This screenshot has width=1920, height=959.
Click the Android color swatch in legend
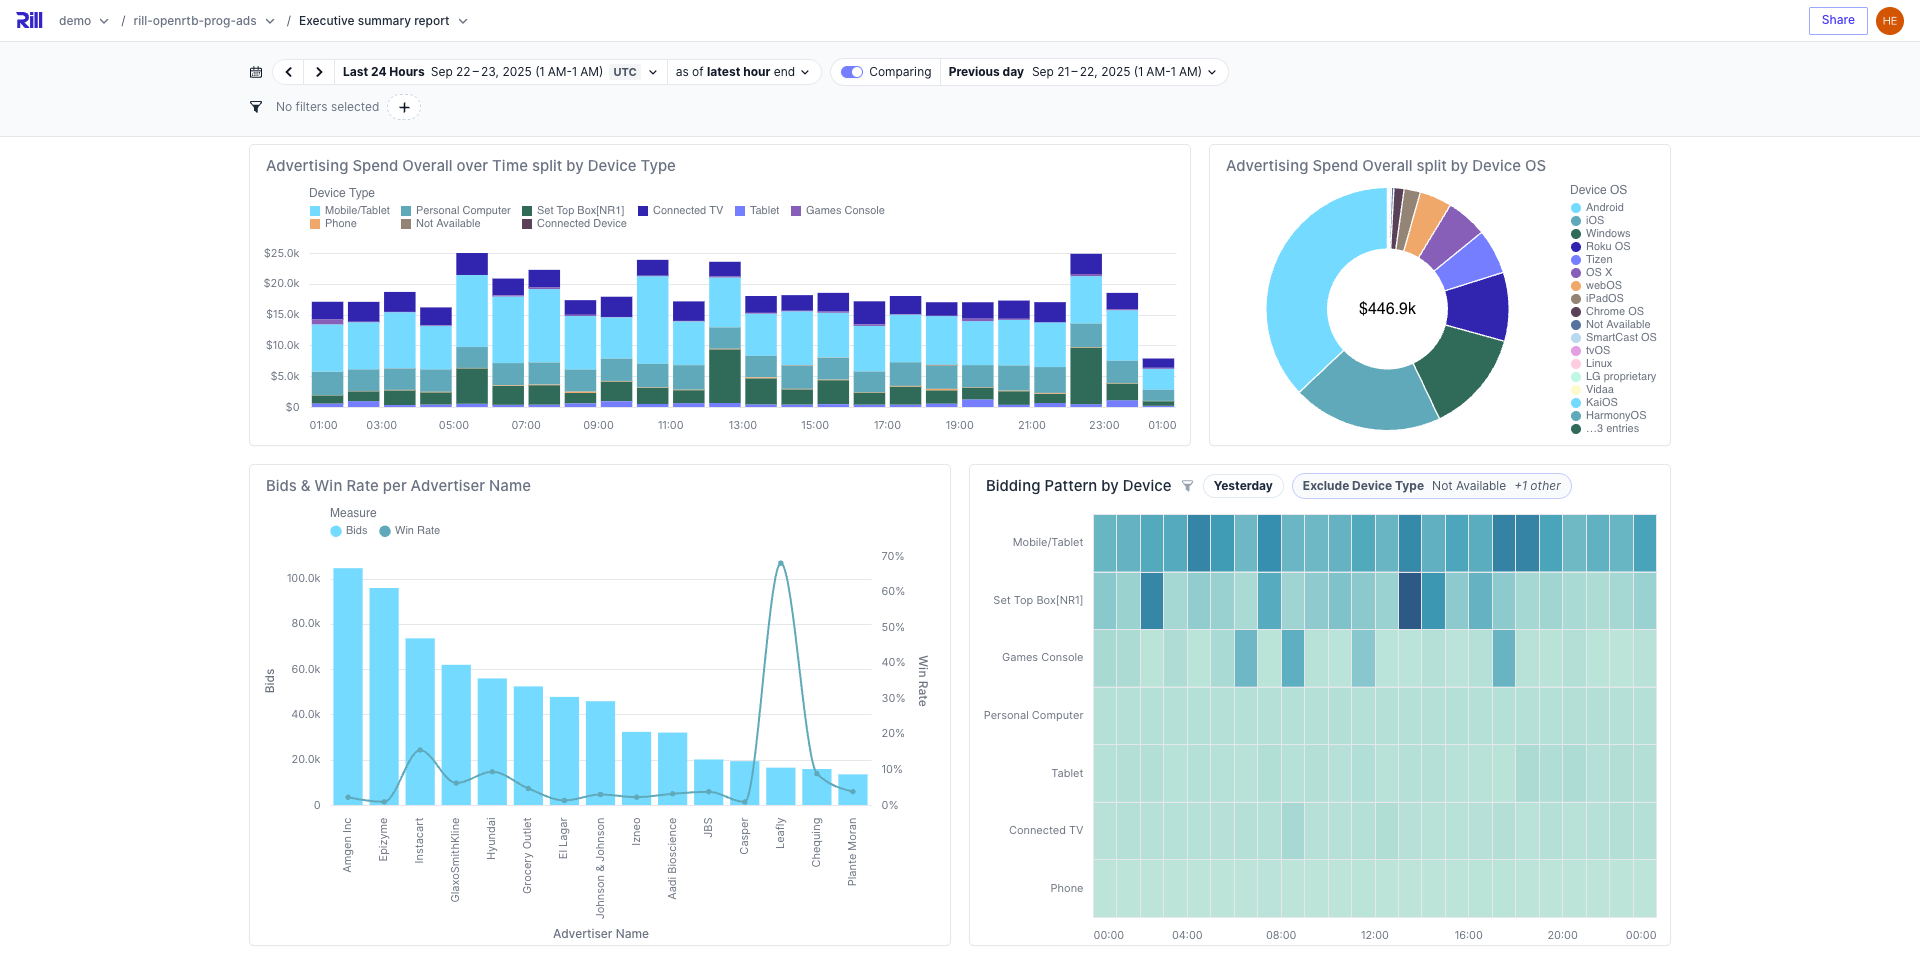1576,208
